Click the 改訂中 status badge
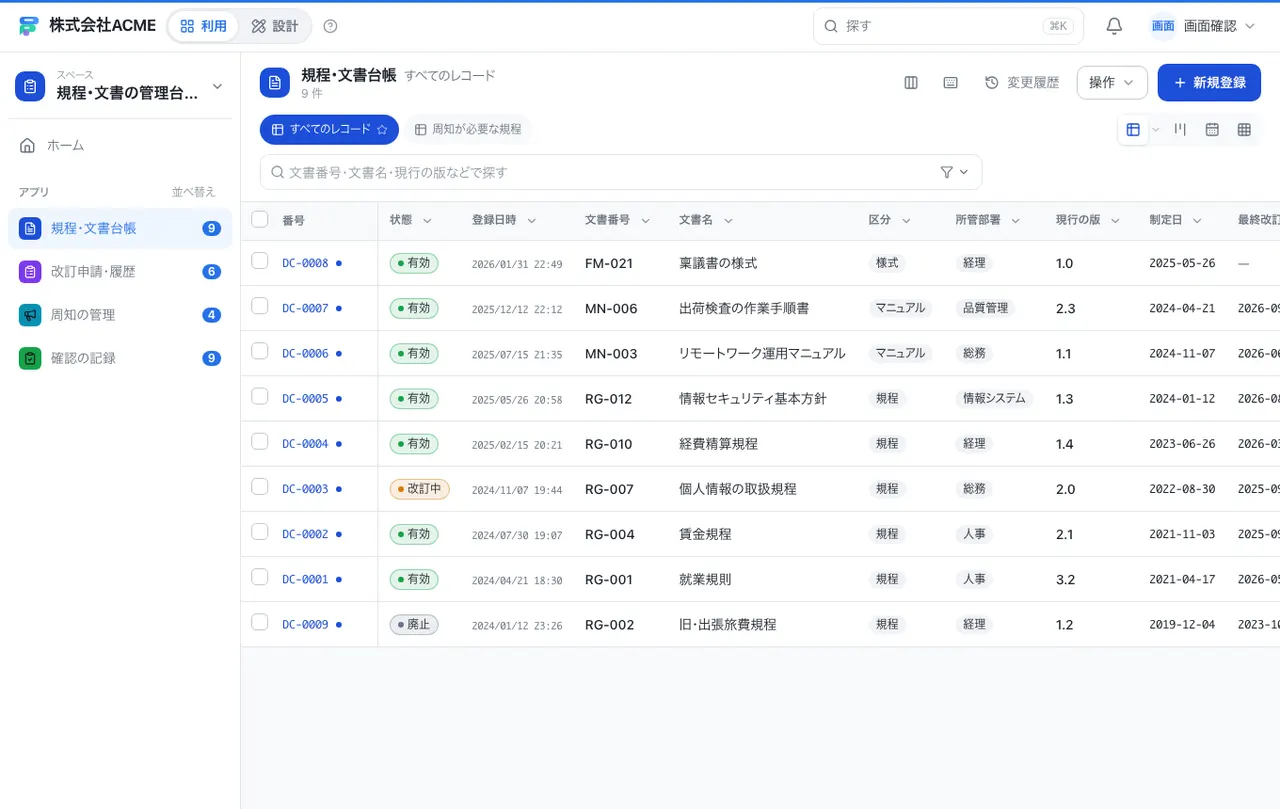The width and height of the screenshot is (1280, 809). tap(420, 489)
